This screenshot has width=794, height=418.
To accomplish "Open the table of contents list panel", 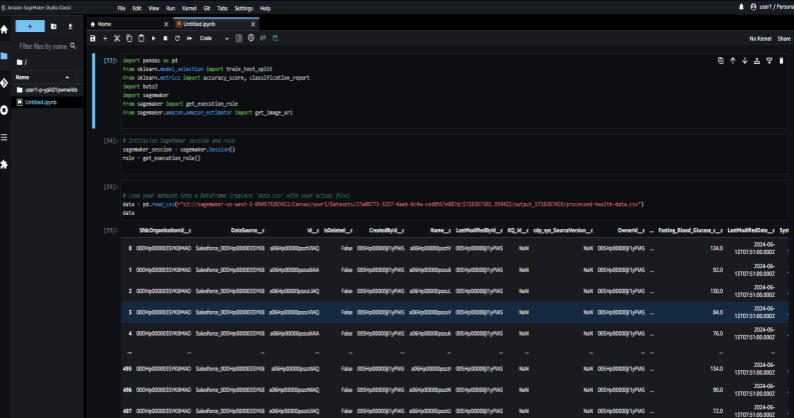I will point(4,137).
